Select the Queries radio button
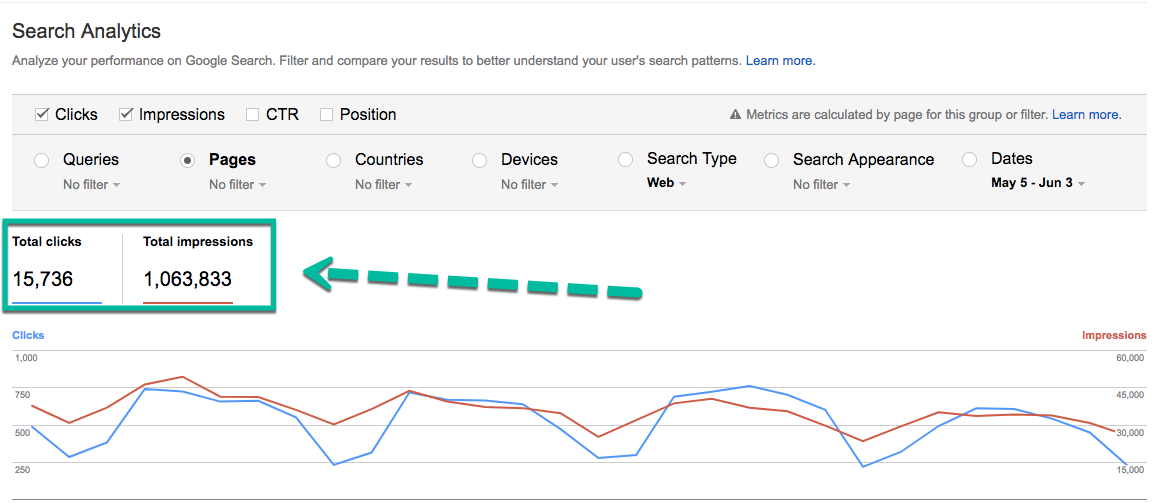This screenshot has width=1155, height=503. coord(42,160)
